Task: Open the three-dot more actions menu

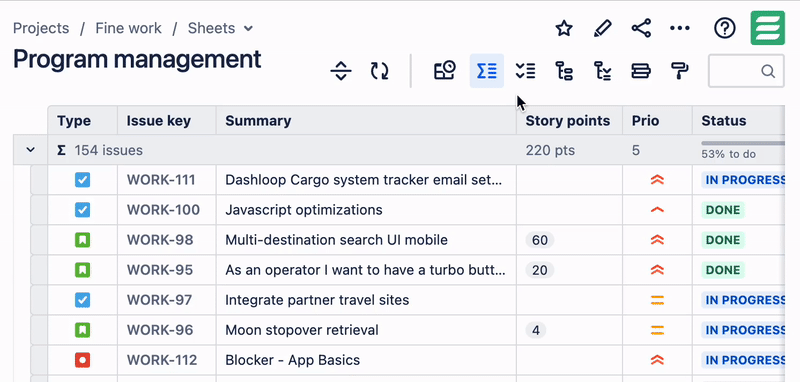Action: 680,28
